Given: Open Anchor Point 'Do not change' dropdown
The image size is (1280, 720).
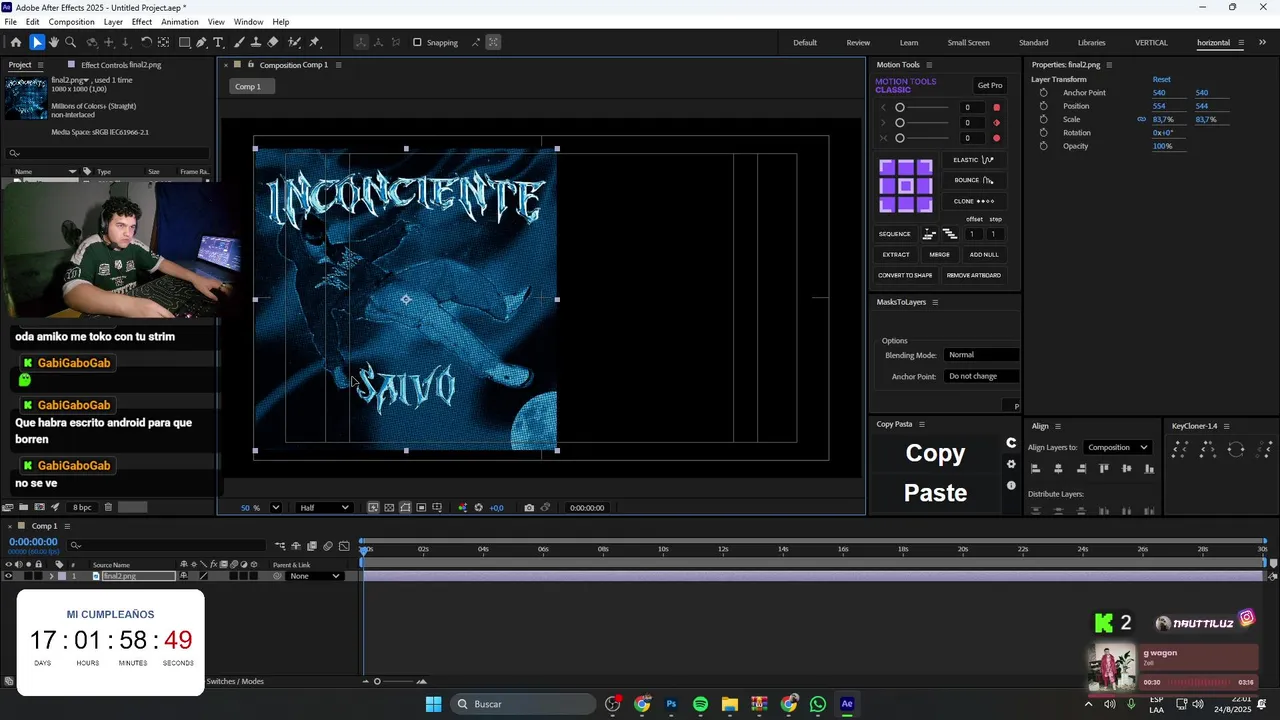Looking at the screenshot, I should click(982, 376).
